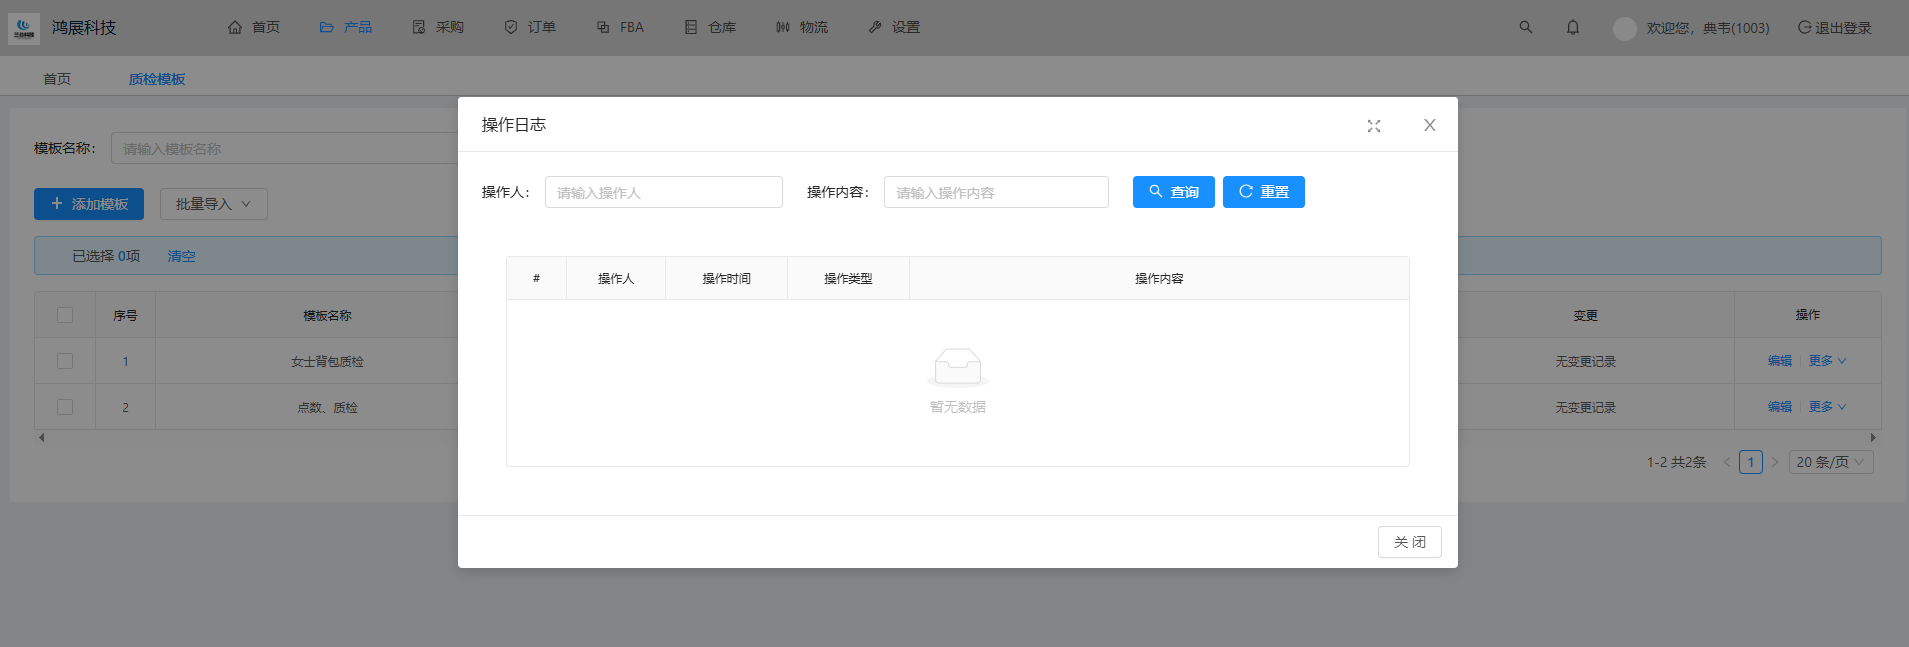Open the notification bell icon
The height and width of the screenshot is (647, 1909).
pyautogui.click(x=1572, y=27)
